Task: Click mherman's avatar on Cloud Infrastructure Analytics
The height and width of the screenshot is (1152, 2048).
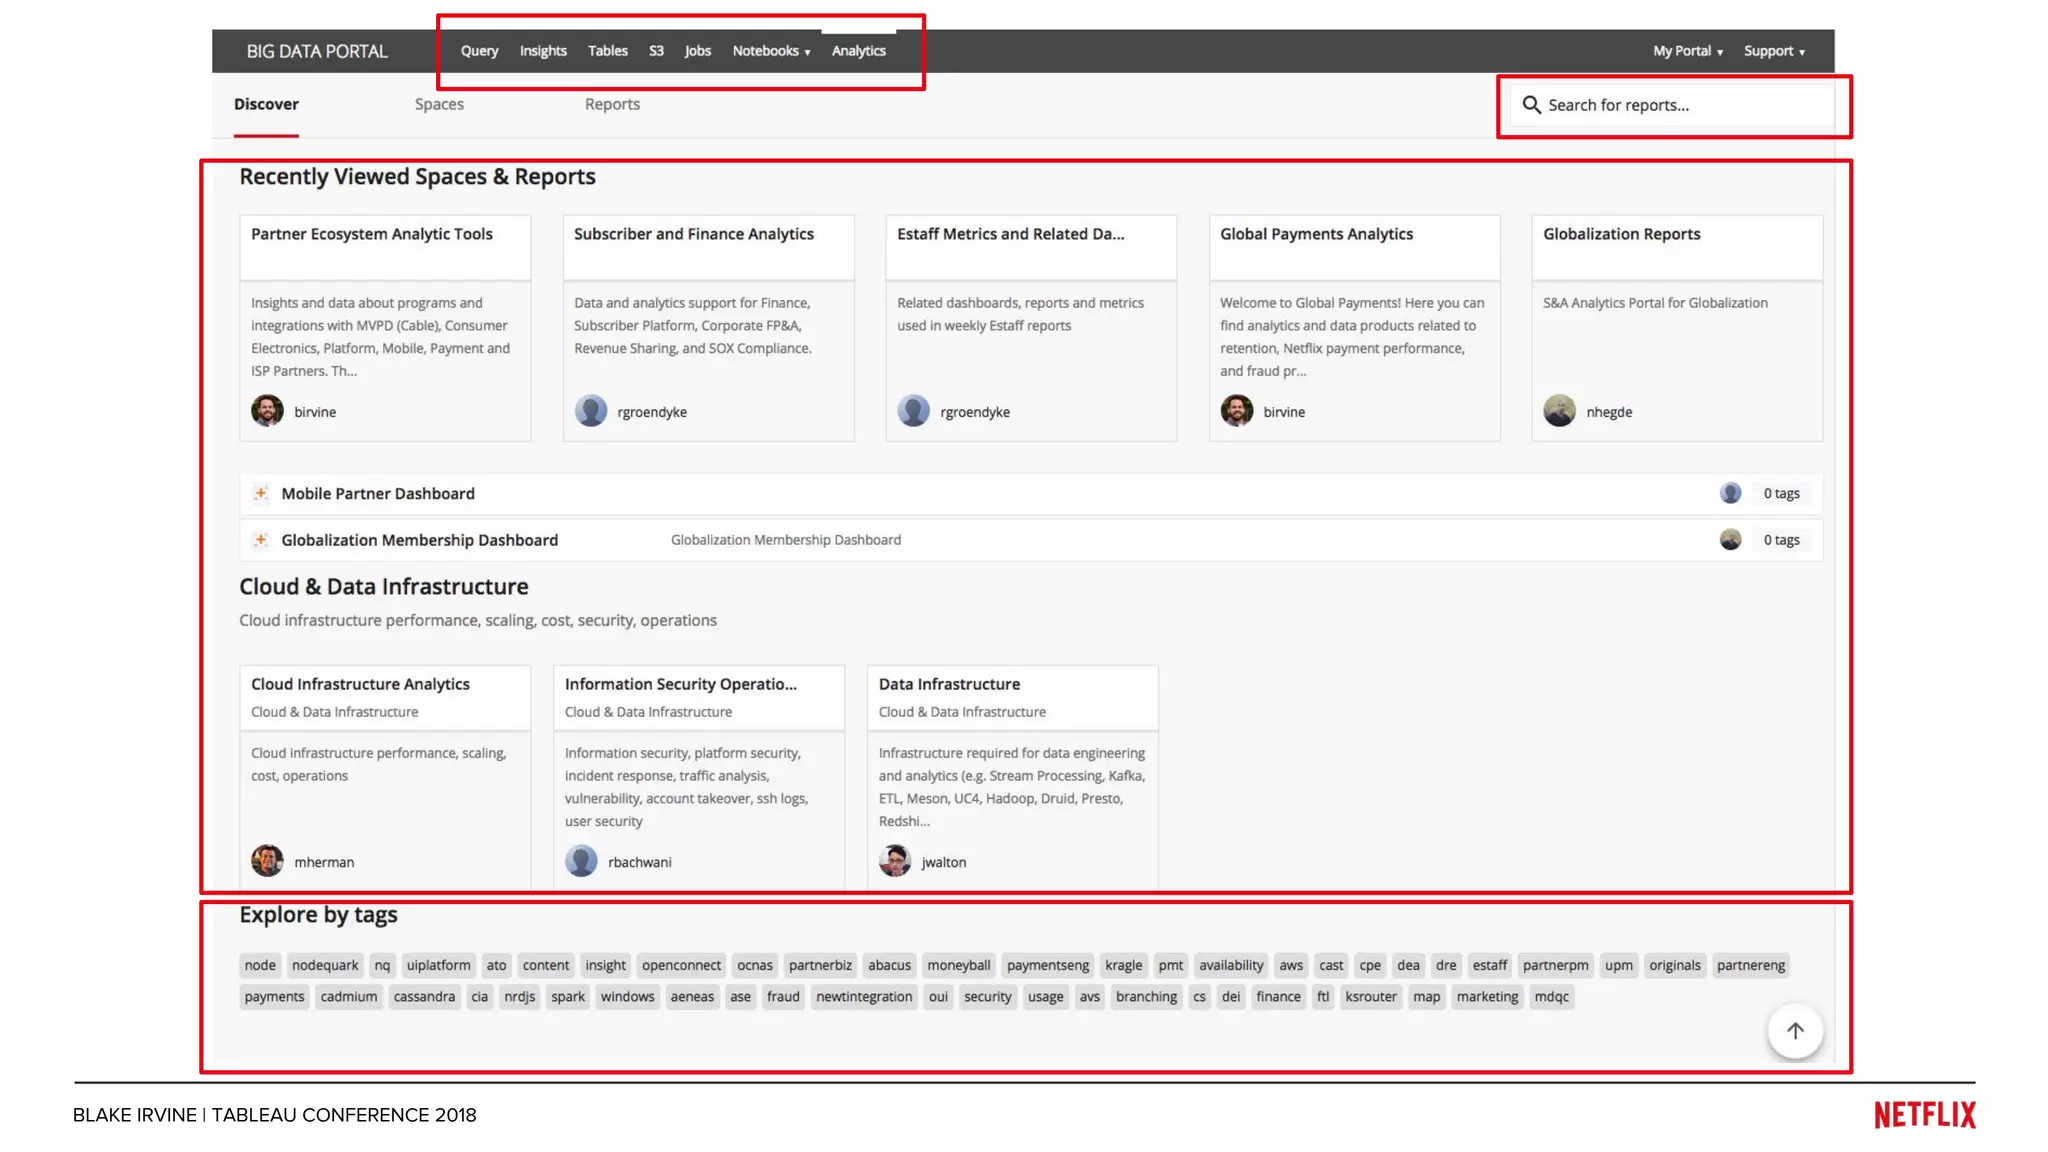Action: [x=267, y=861]
